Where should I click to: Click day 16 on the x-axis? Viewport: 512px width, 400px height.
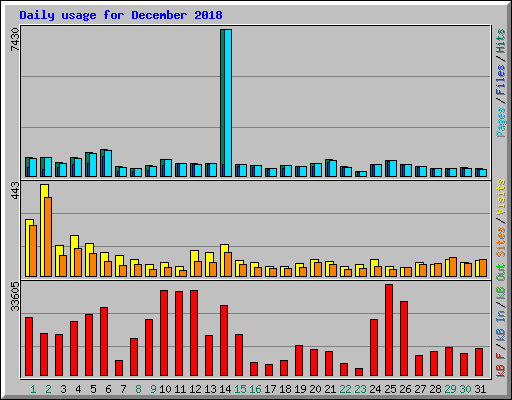point(255,389)
